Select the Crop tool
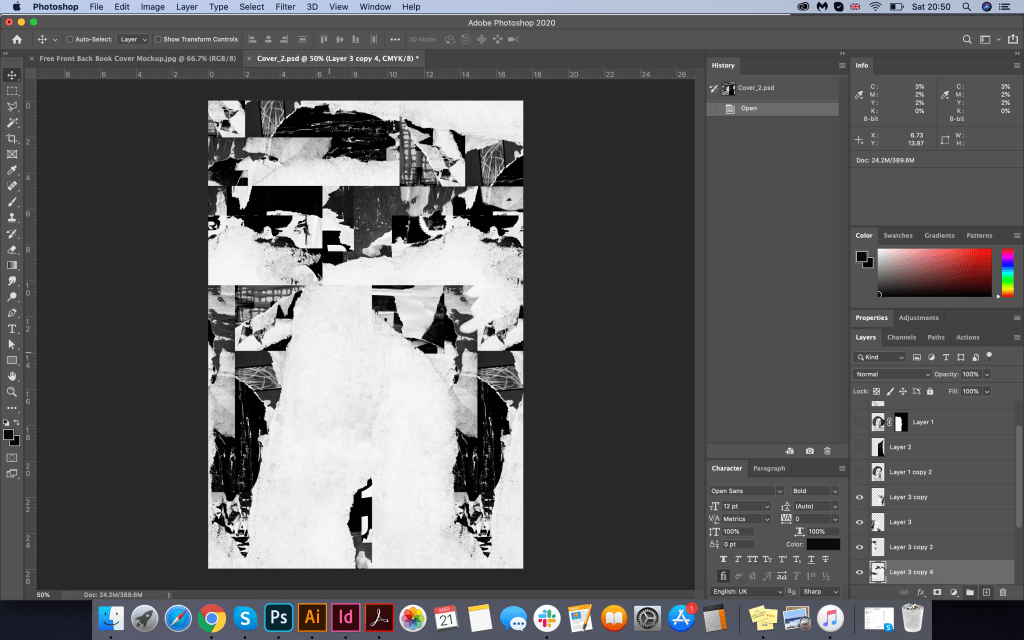Image resolution: width=1024 pixels, height=640 pixels. [12, 138]
